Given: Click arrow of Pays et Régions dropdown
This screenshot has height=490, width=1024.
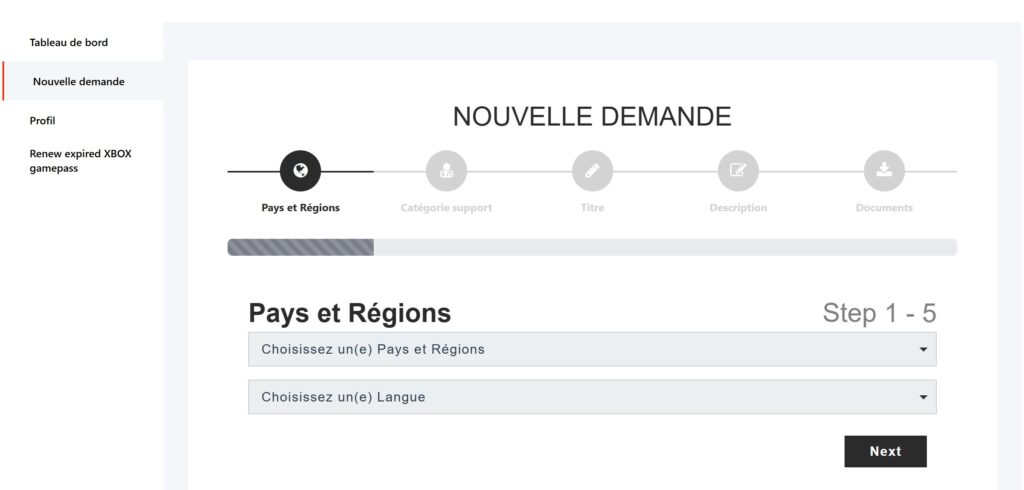Looking at the screenshot, I should coord(923,350).
